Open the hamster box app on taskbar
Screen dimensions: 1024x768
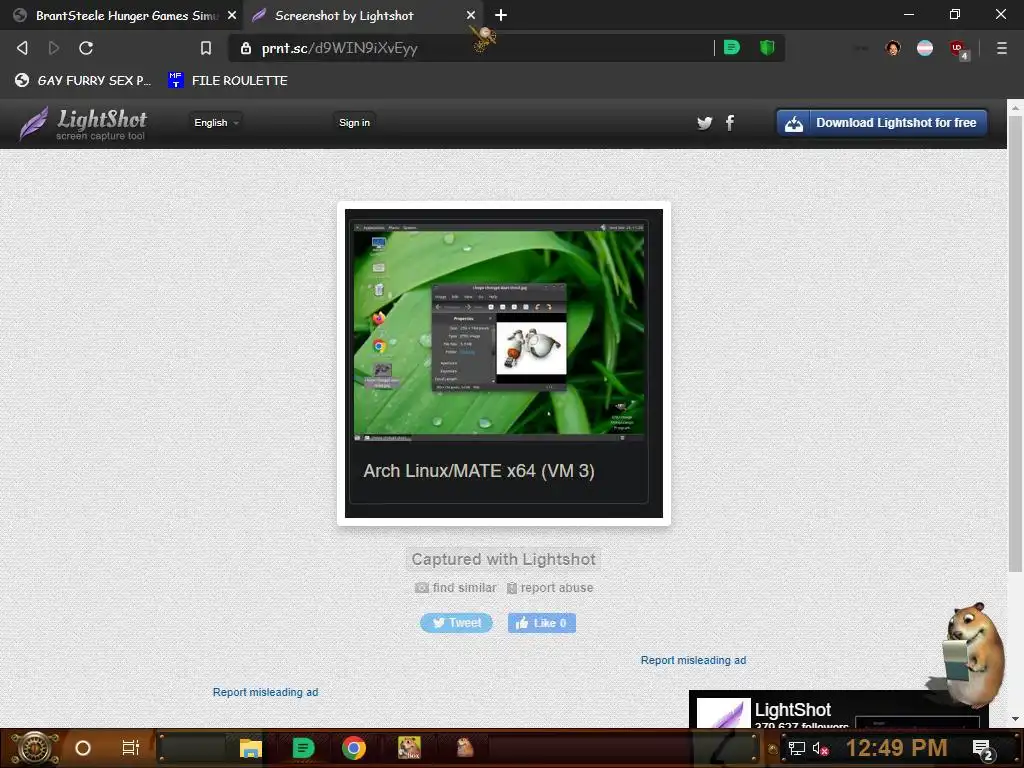point(409,748)
